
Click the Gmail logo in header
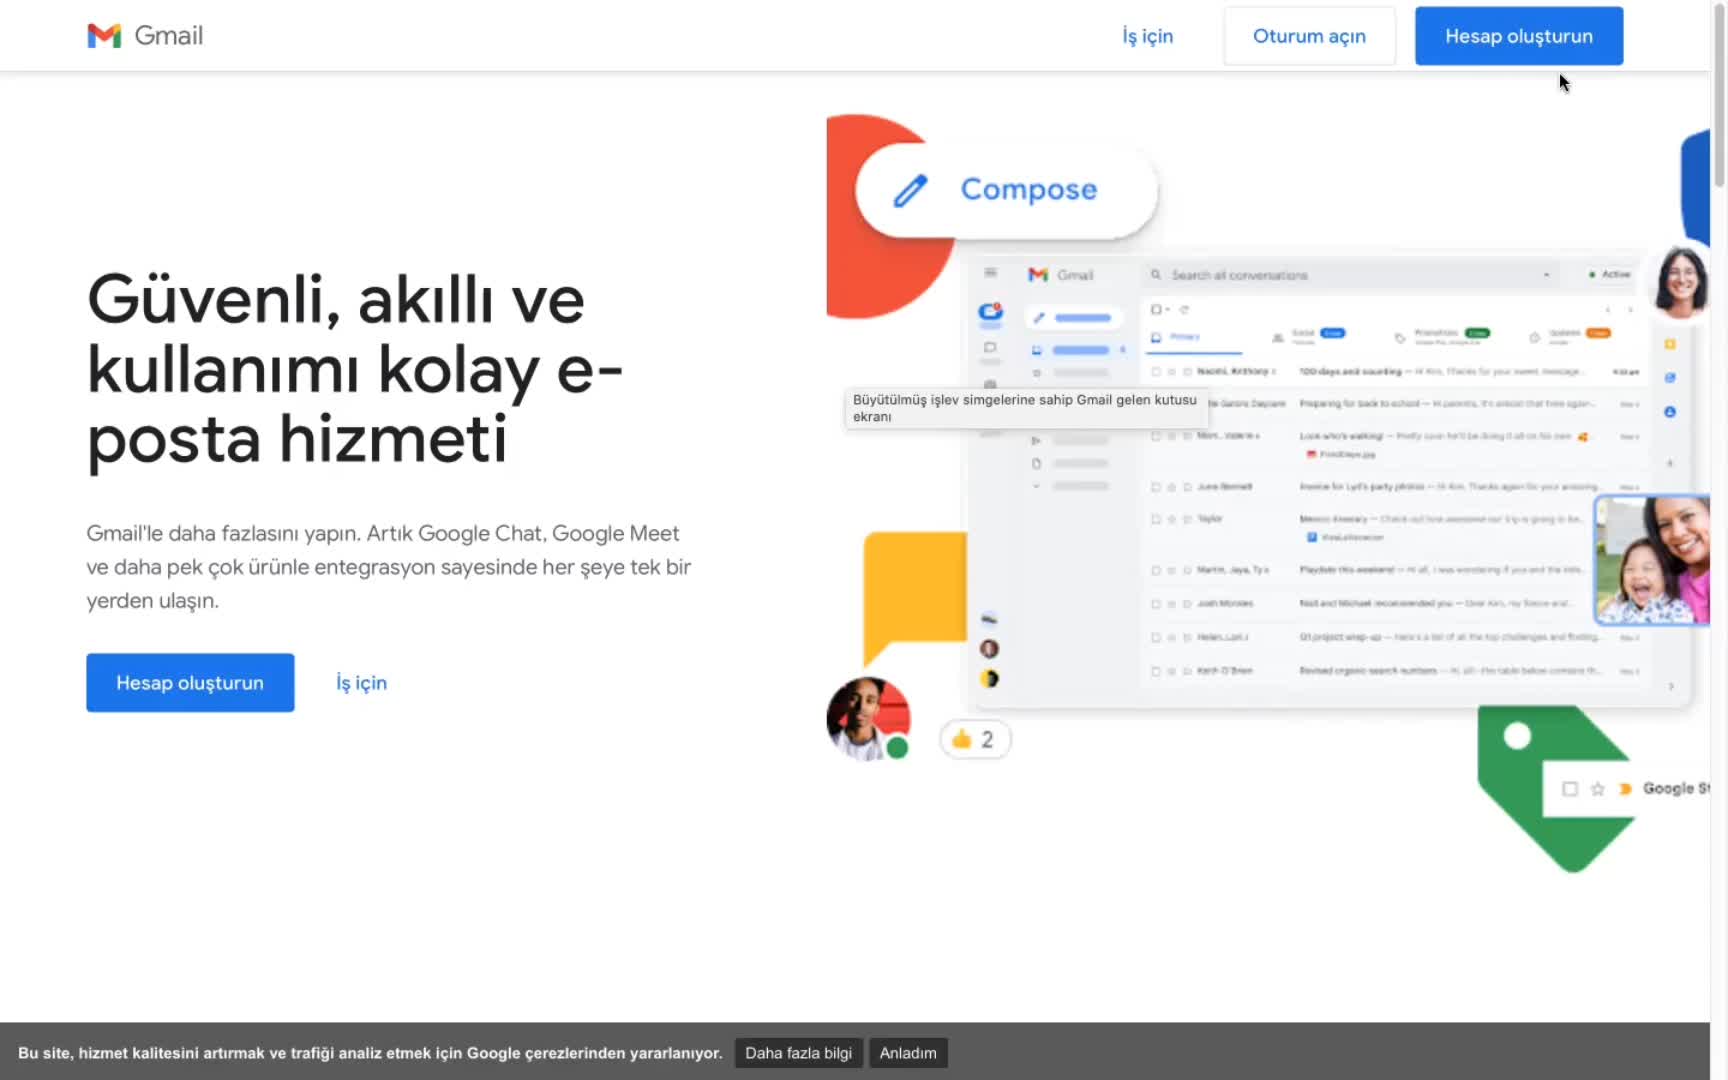pyautogui.click(x=145, y=36)
